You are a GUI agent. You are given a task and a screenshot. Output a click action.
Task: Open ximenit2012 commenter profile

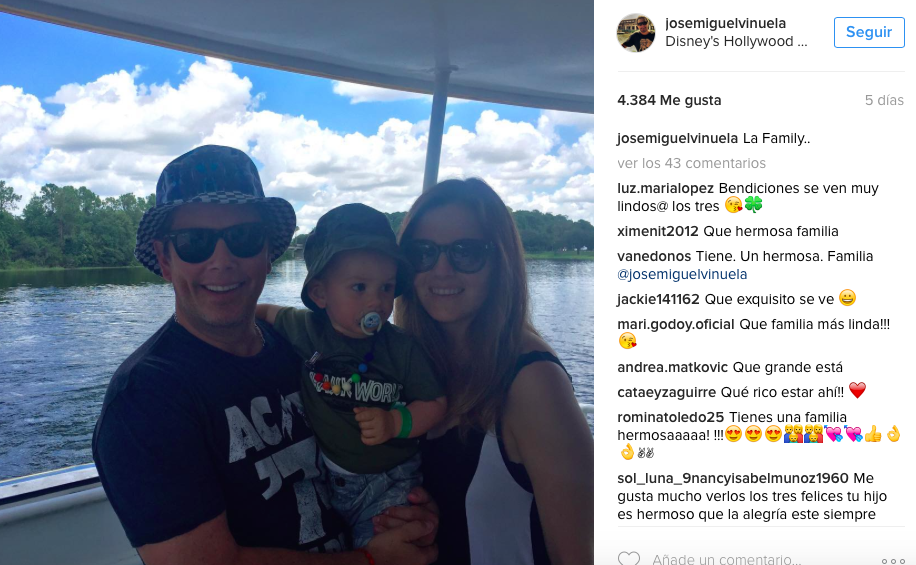point(658,231)
